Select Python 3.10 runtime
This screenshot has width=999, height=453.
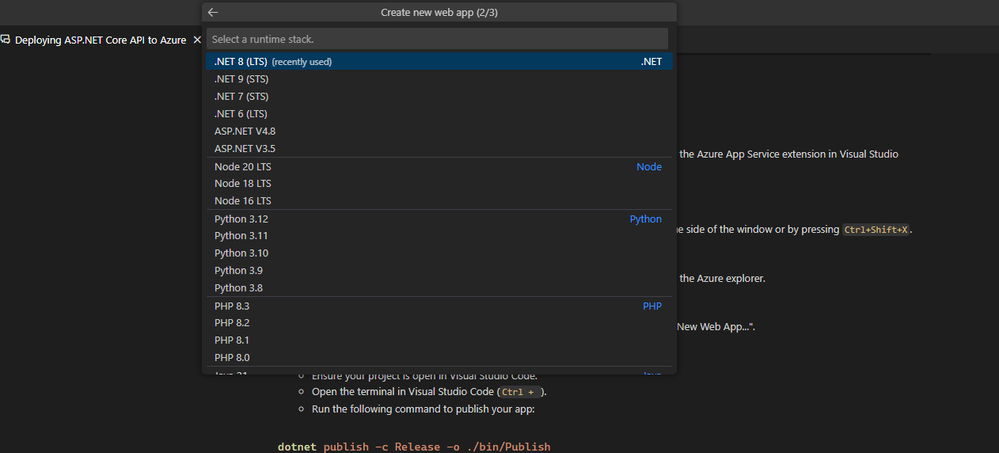440,253
